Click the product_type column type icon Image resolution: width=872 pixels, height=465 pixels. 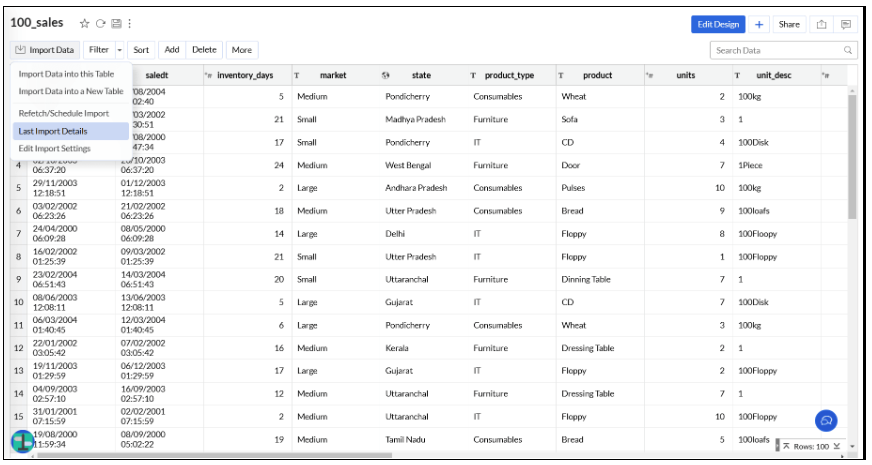click(473, 76)
